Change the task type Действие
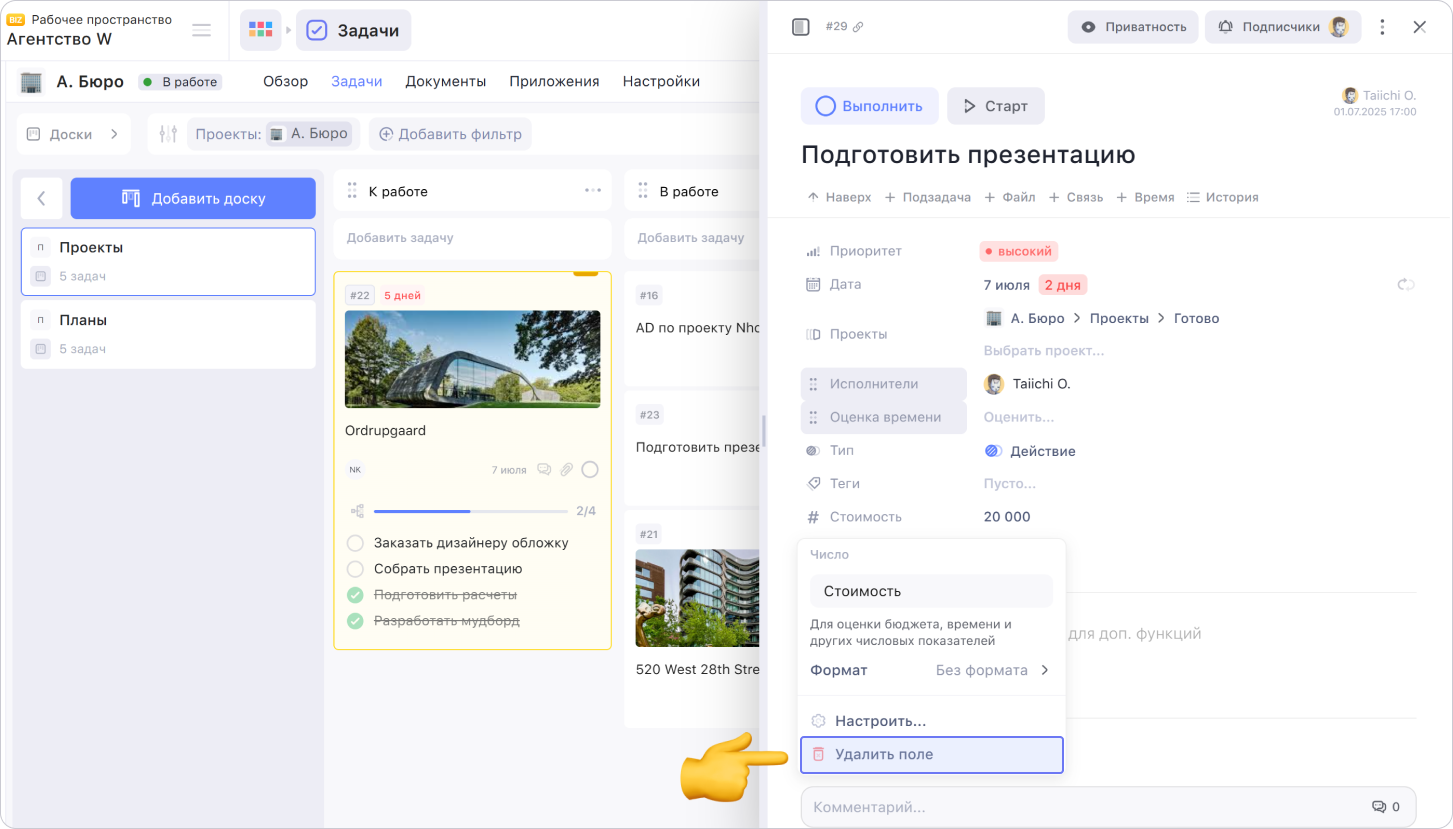This screenshot has width=1453, height=829. 1030,451
